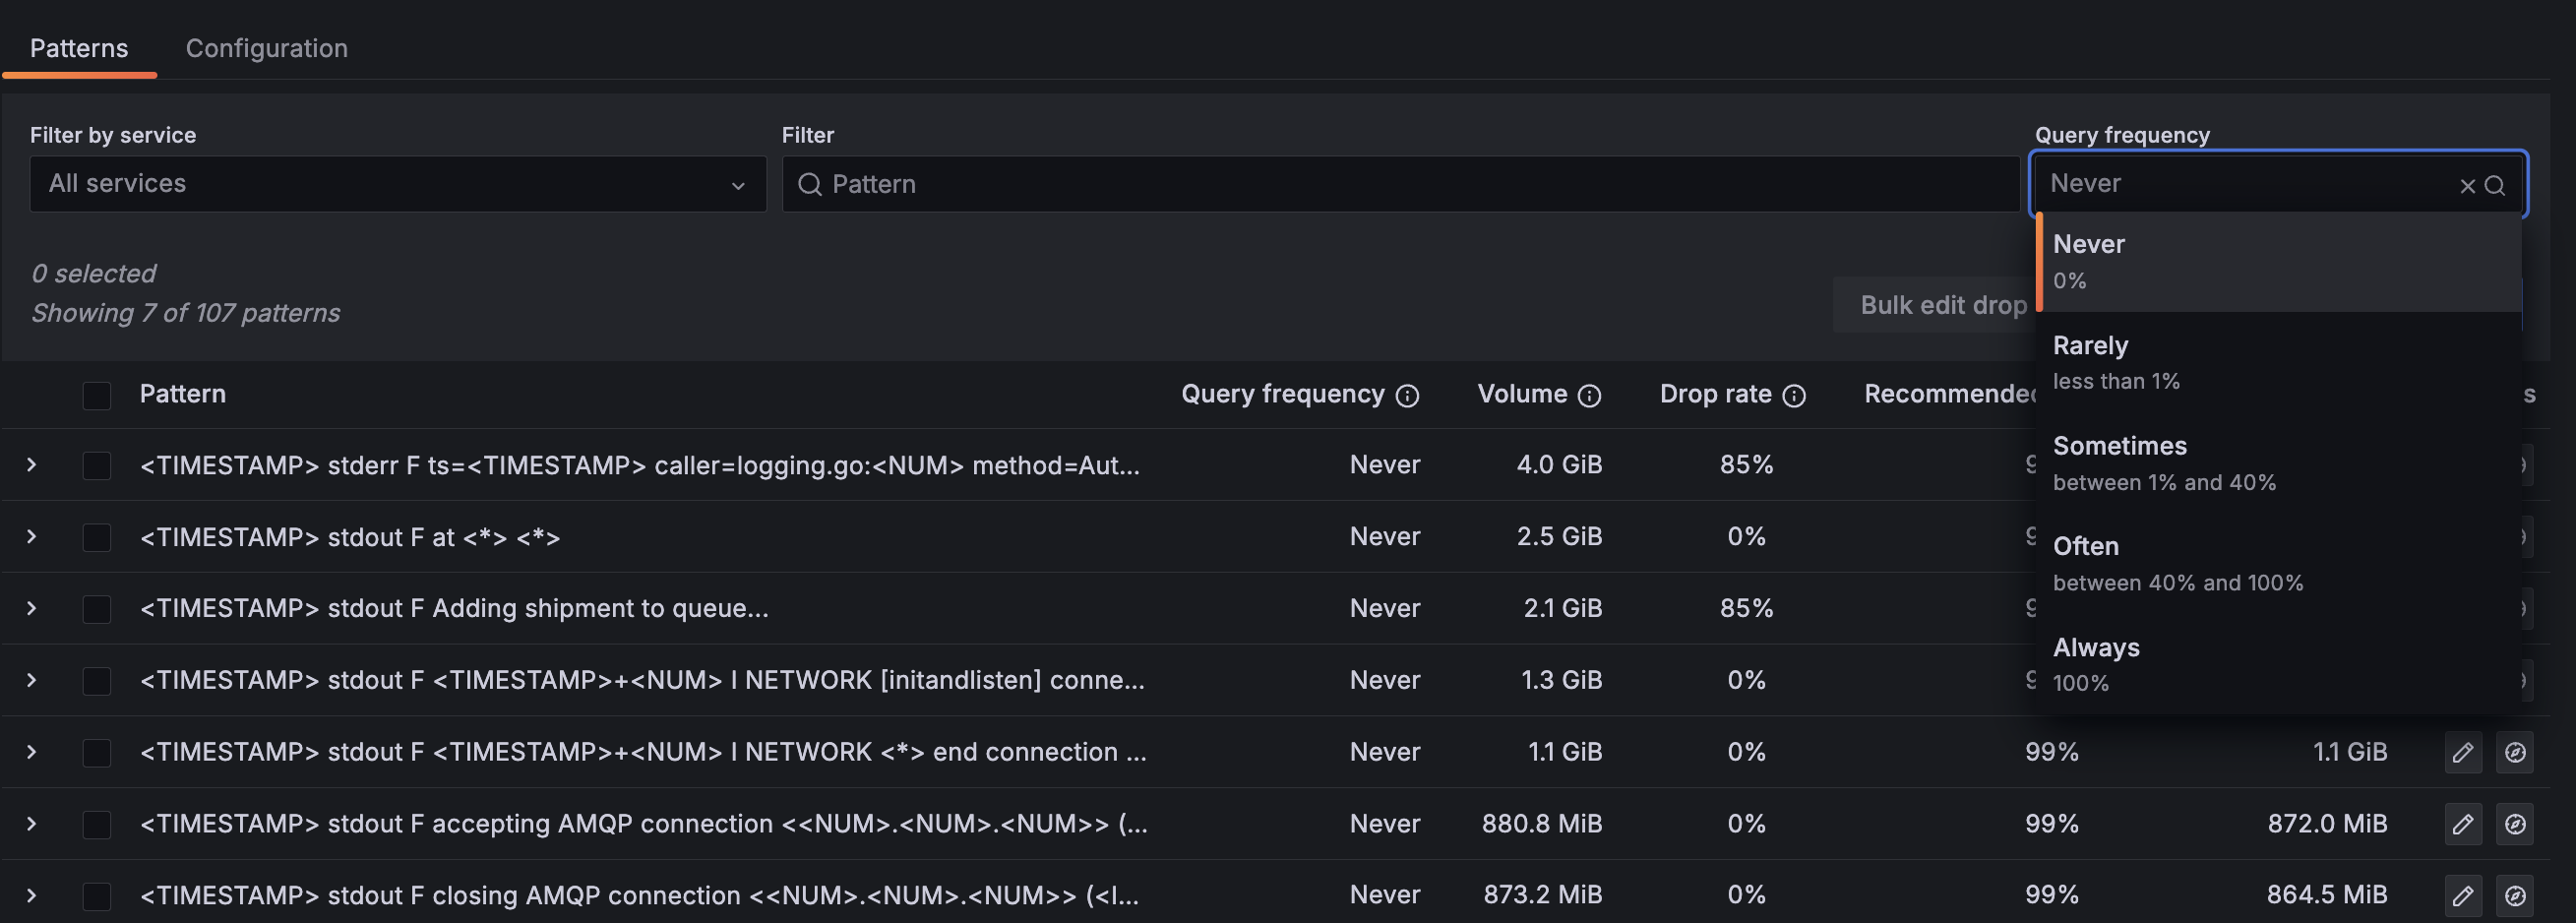Toggle the select-all checkbox in table header
Screen dimensions: 2576x923
pos(97,395)
